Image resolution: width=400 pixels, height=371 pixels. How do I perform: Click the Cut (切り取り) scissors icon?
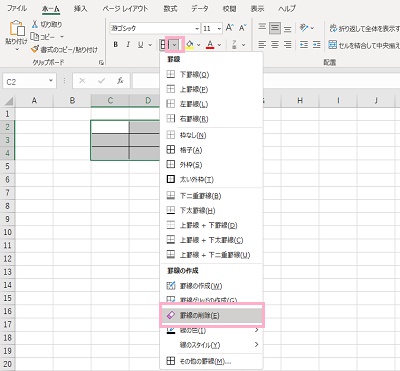click(35, 24)
